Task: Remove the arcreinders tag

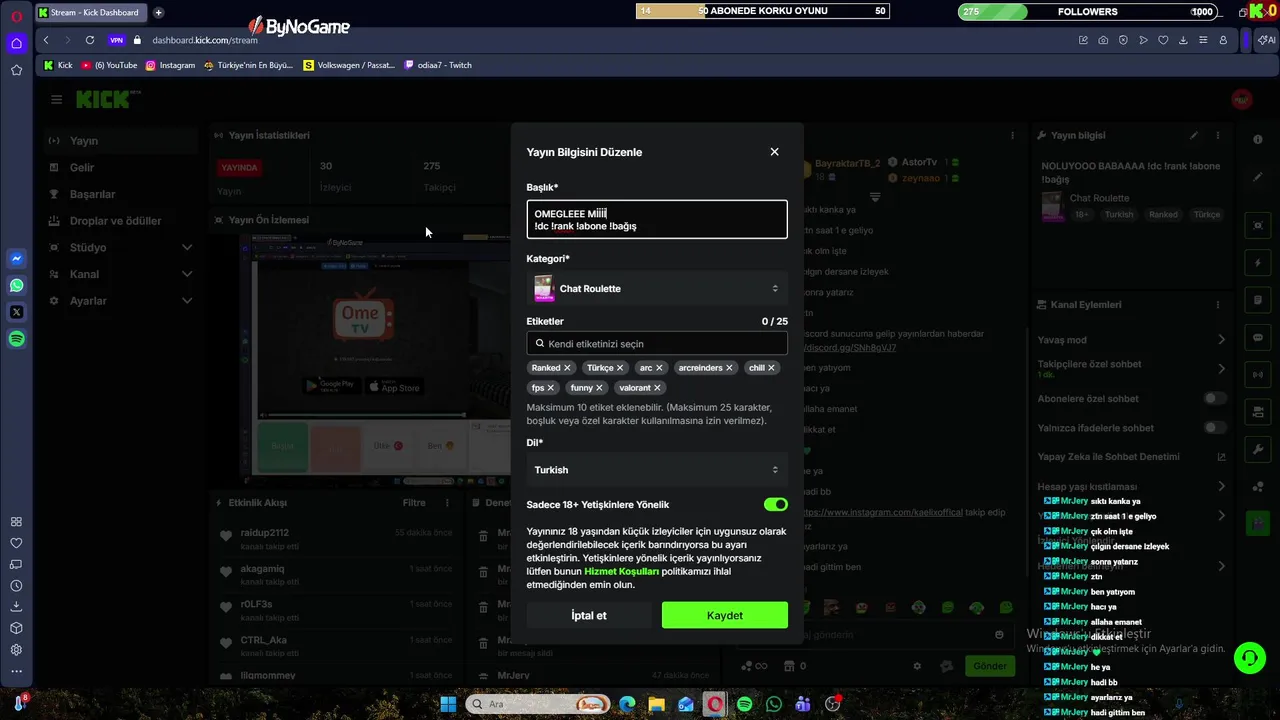Action: click(729, 368)
